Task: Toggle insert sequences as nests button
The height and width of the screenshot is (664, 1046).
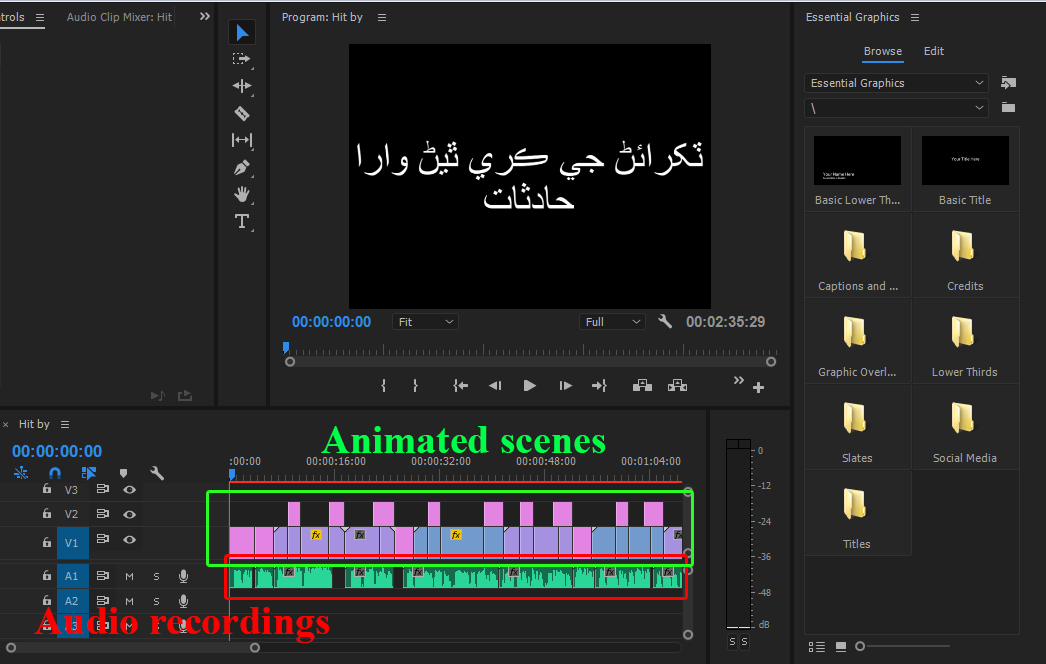Action: coord(21,473)
